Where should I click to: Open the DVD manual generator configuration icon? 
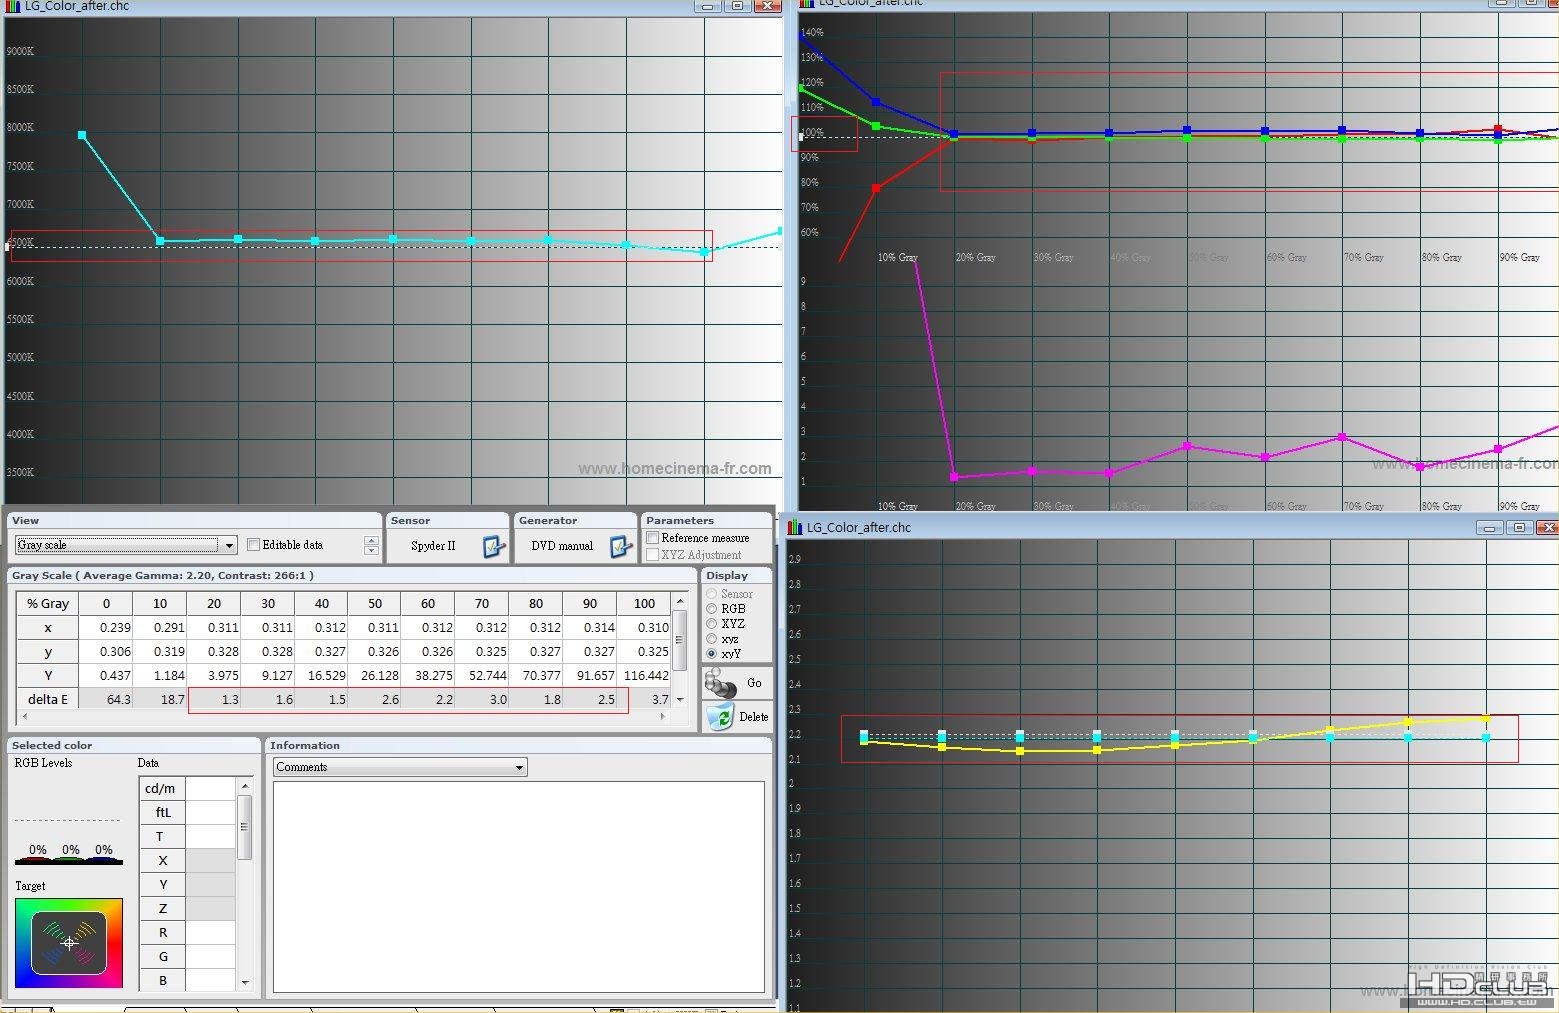coord(621,546)
